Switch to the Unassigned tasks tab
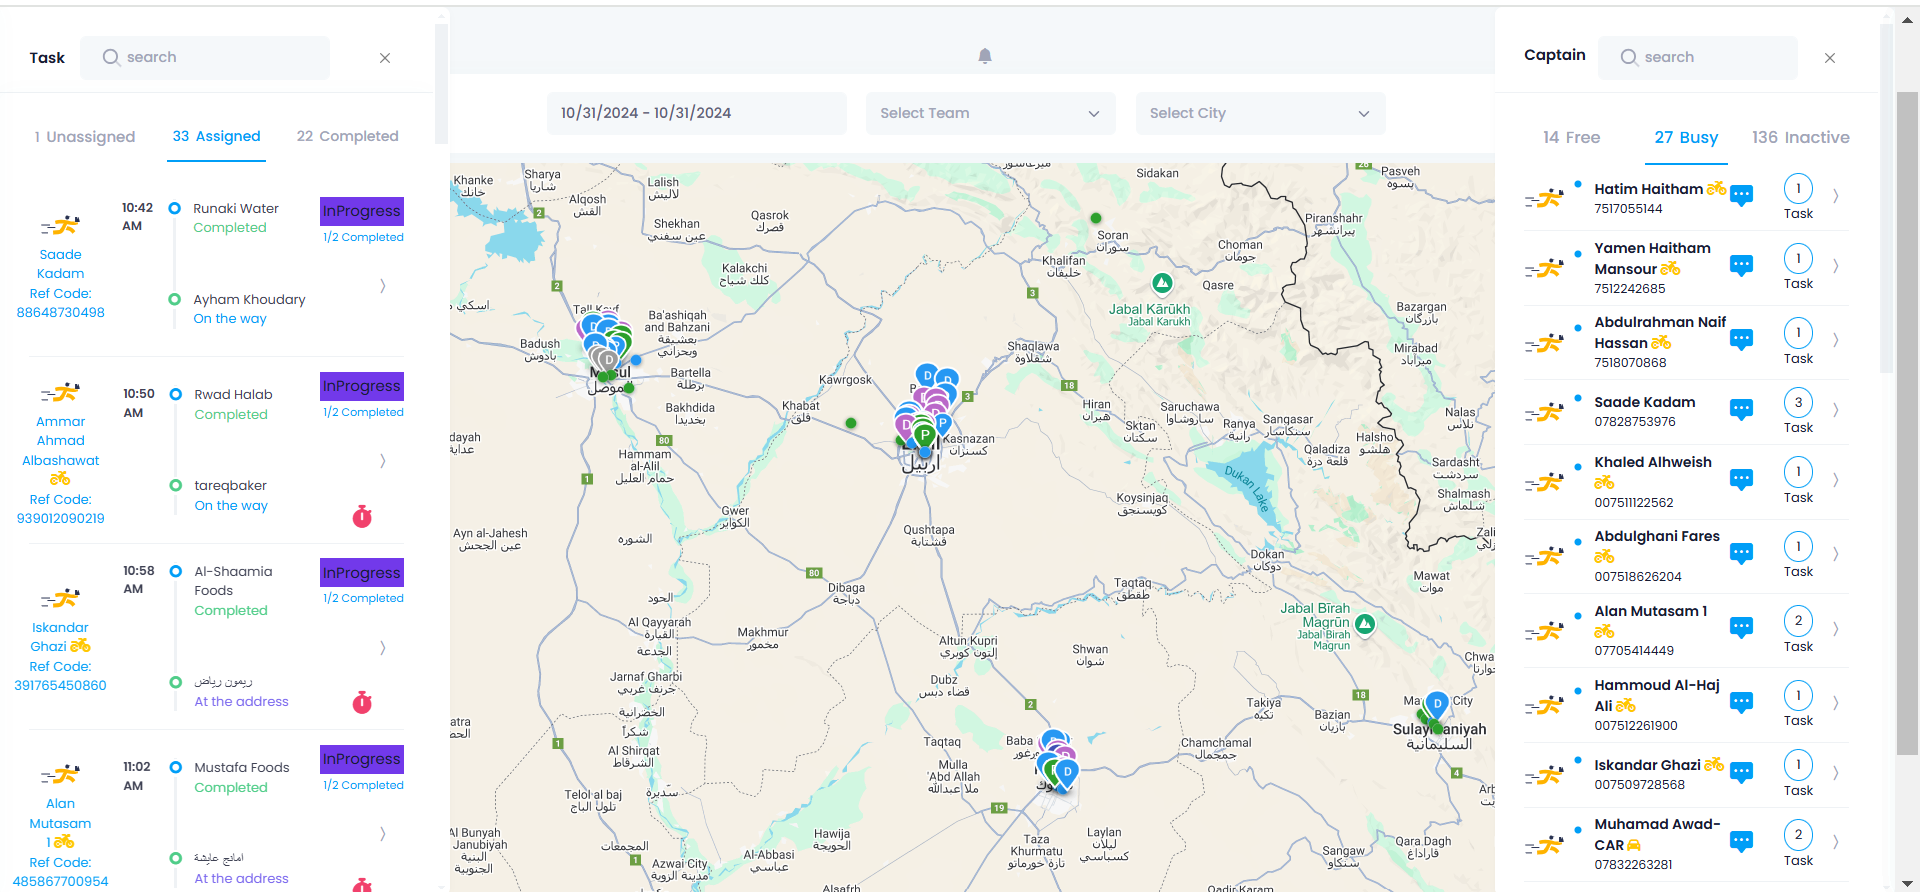The image size is (1920, 892). [84, 137]
